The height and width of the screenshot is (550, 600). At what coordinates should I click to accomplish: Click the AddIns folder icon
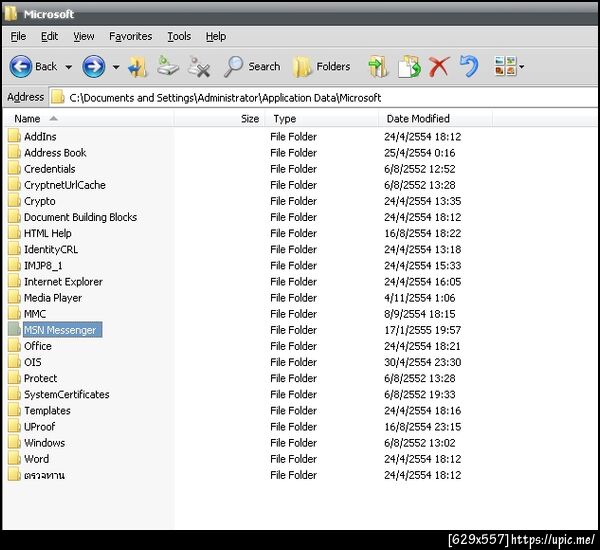click(x=15, y=136)
